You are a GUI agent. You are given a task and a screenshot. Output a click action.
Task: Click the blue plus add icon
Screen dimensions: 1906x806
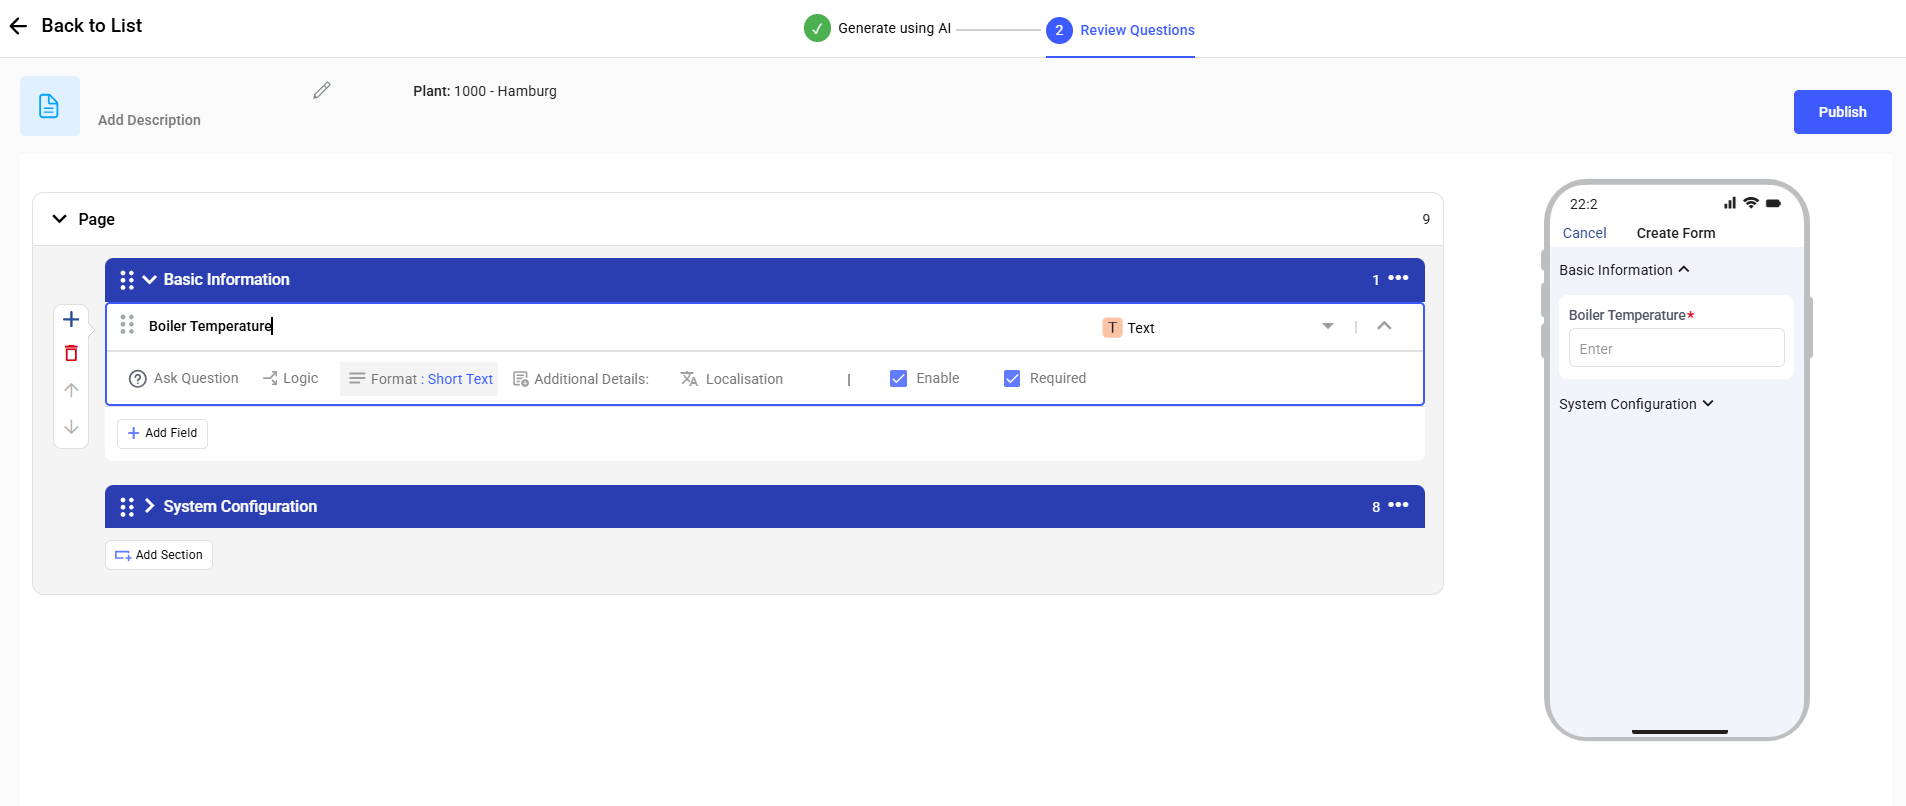click(71, 319)
